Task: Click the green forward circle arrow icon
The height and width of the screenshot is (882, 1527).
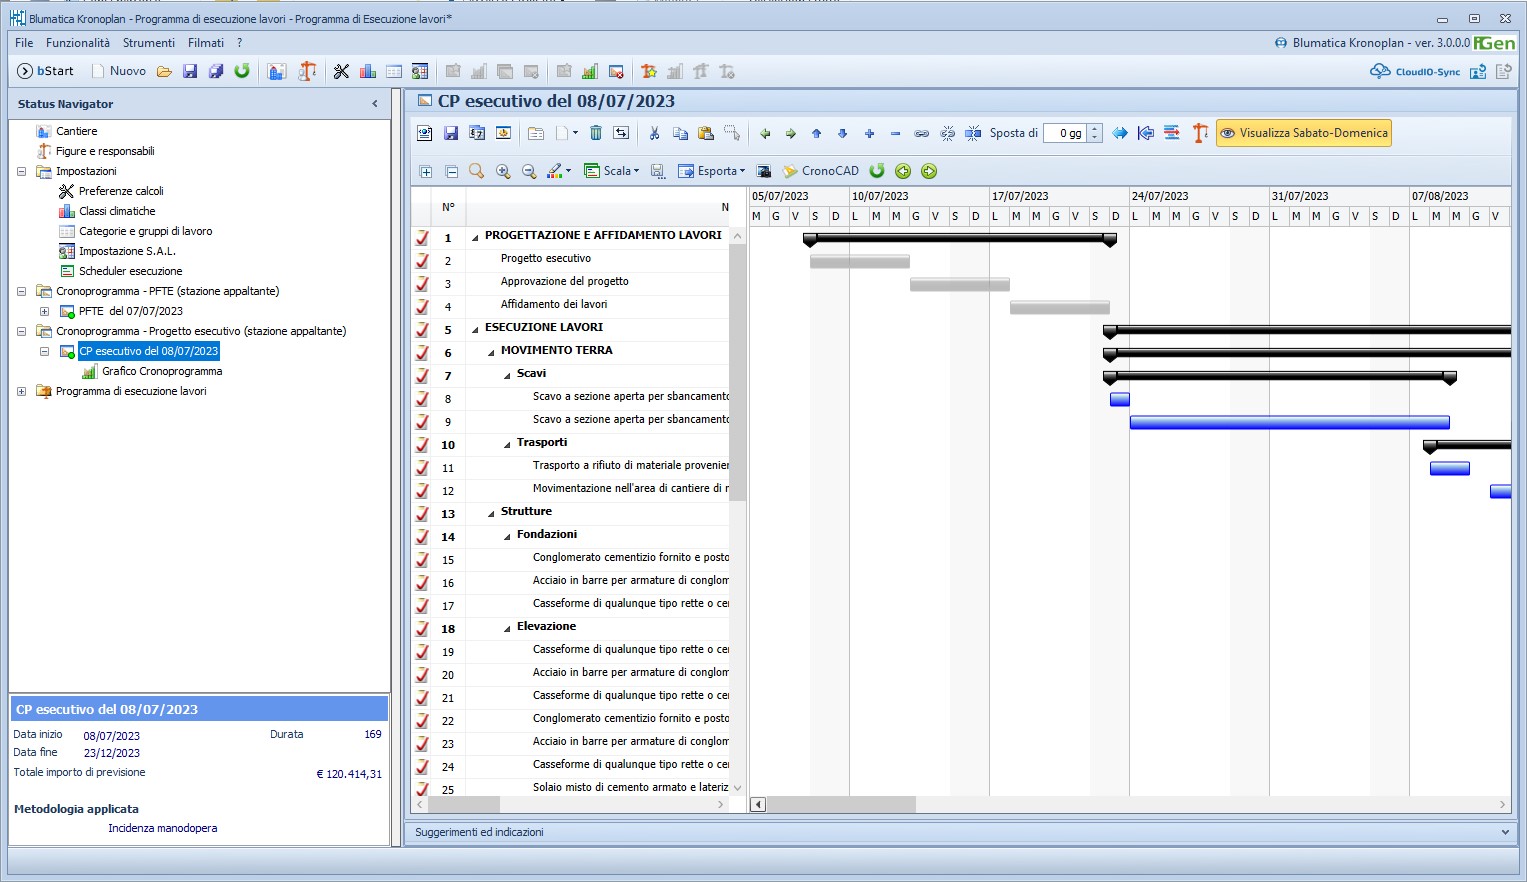Action: tap(929, 171)
